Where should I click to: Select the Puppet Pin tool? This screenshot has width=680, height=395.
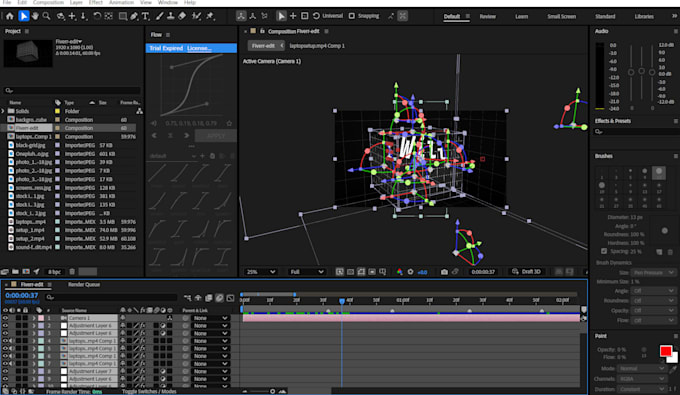210,16
